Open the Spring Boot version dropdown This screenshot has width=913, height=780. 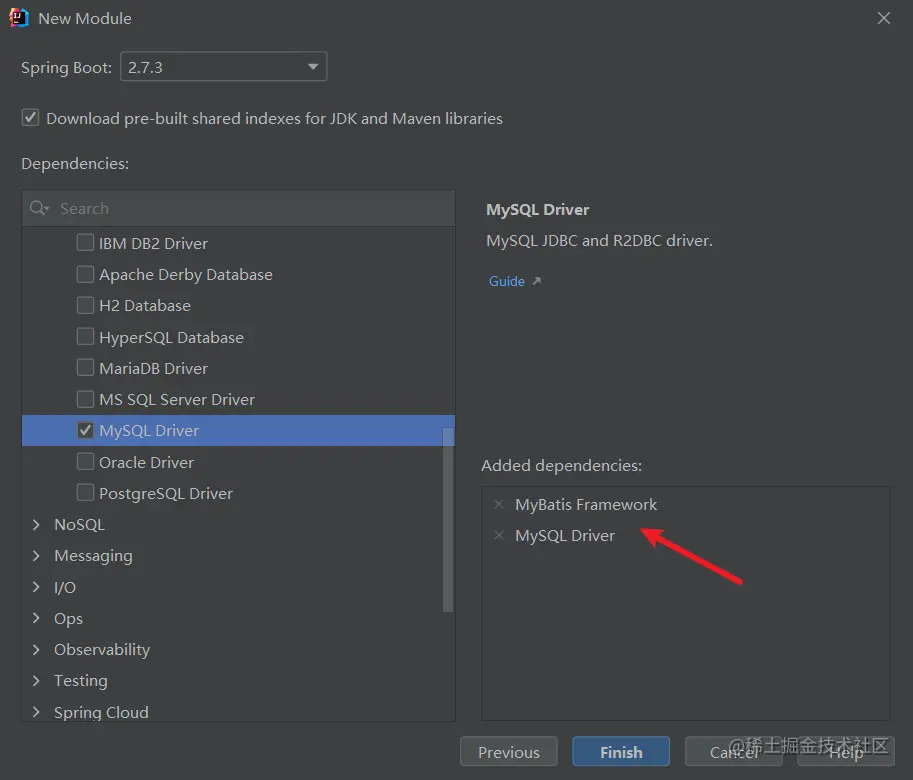(x=223, y=67)
